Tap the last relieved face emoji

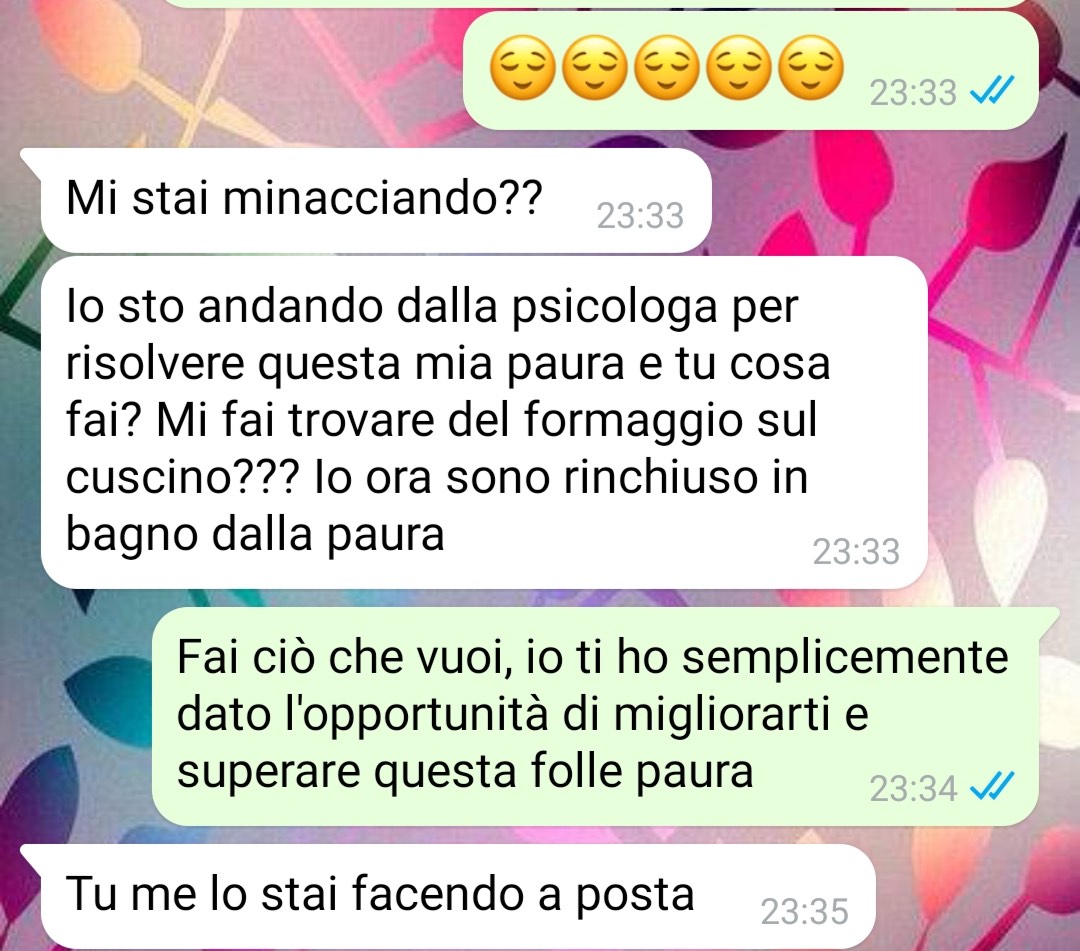click(811, 67)
